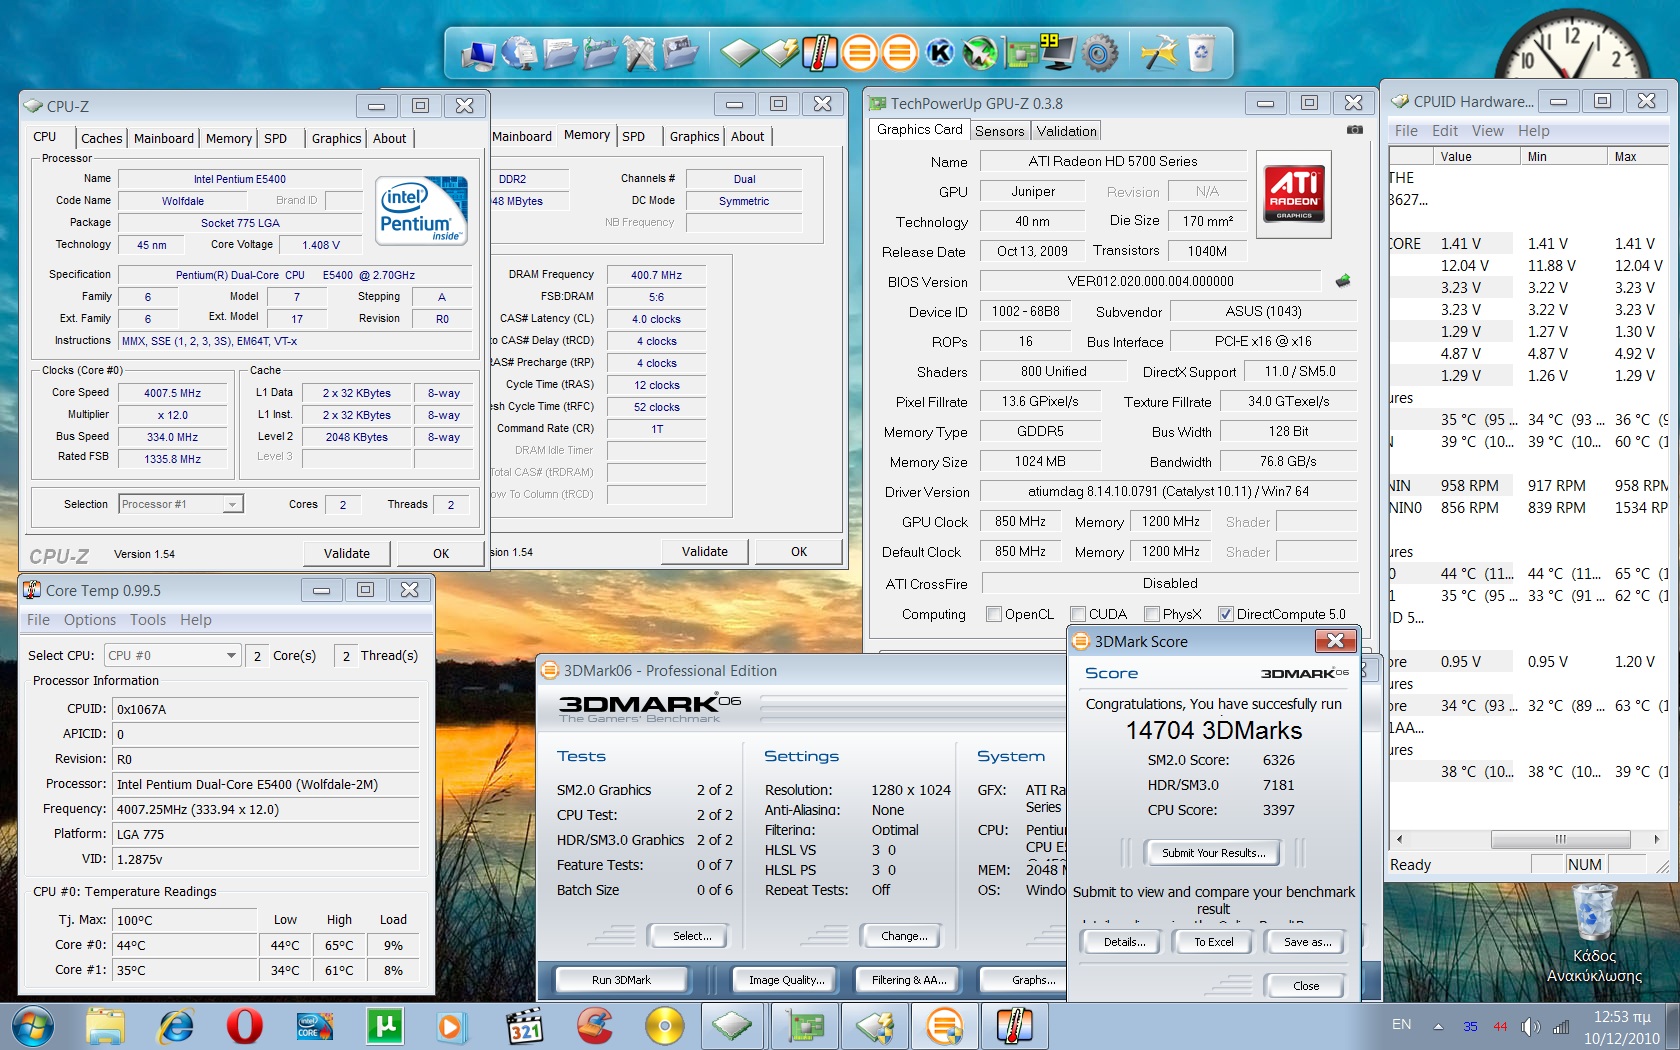Open HWMonitor Edit menu
This screenshot has width=1680, height=1050.
pyautogui.click(x=1444, y=131)
